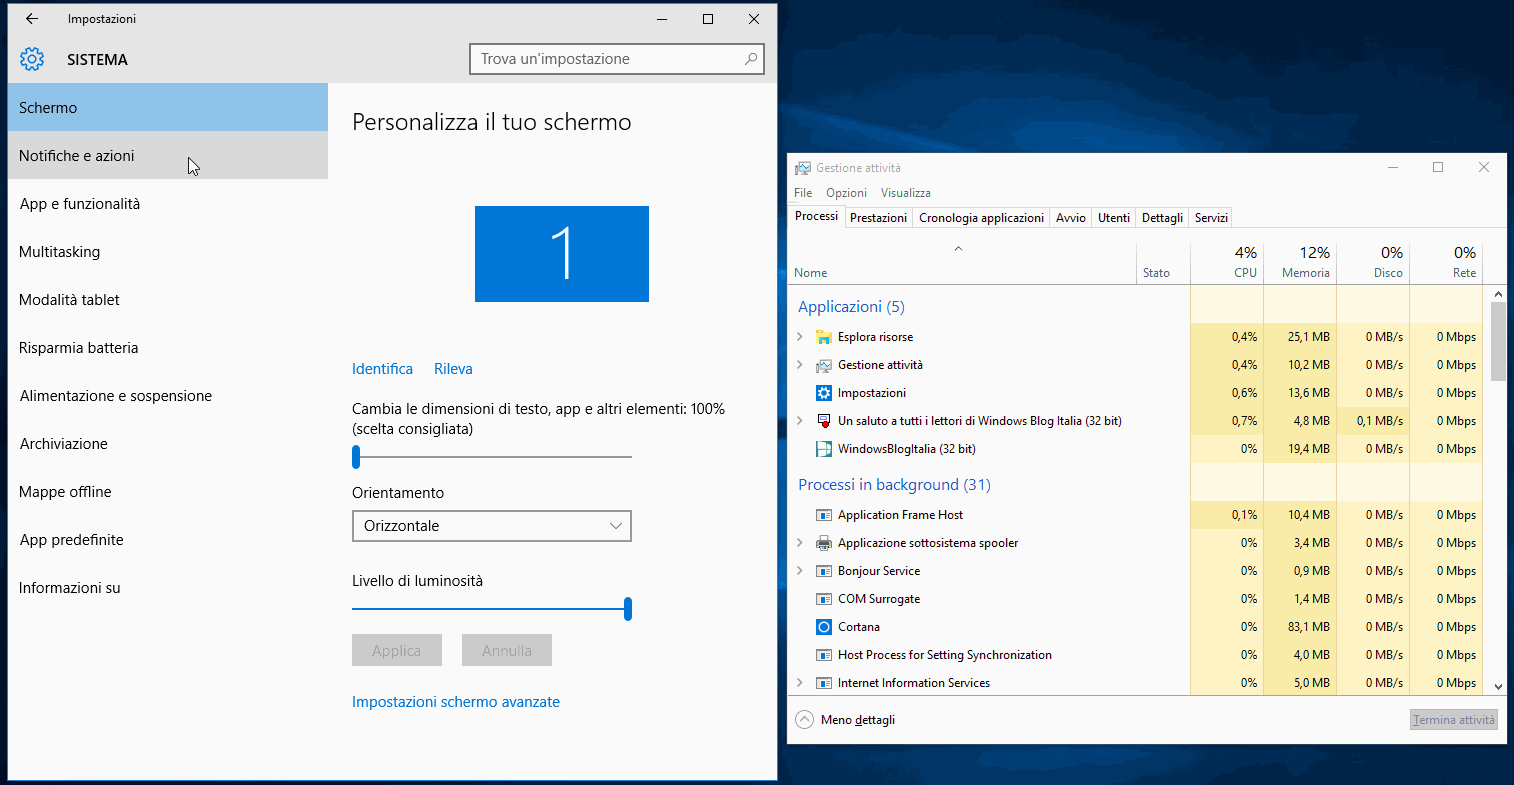The image size is (1514, 785).
Task: Open the Visualizza menu
Action: [906, 193]
